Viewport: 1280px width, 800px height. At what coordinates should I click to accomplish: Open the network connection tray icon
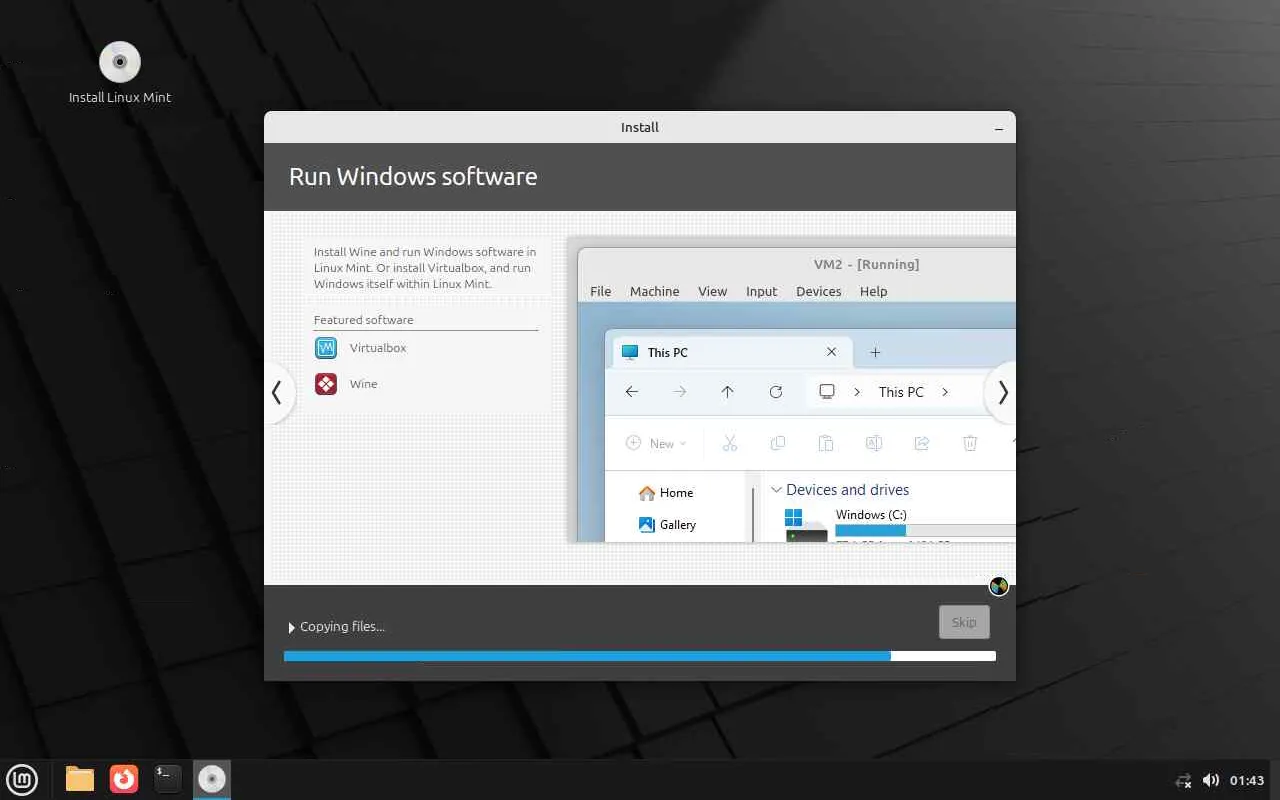[1184, 780]
